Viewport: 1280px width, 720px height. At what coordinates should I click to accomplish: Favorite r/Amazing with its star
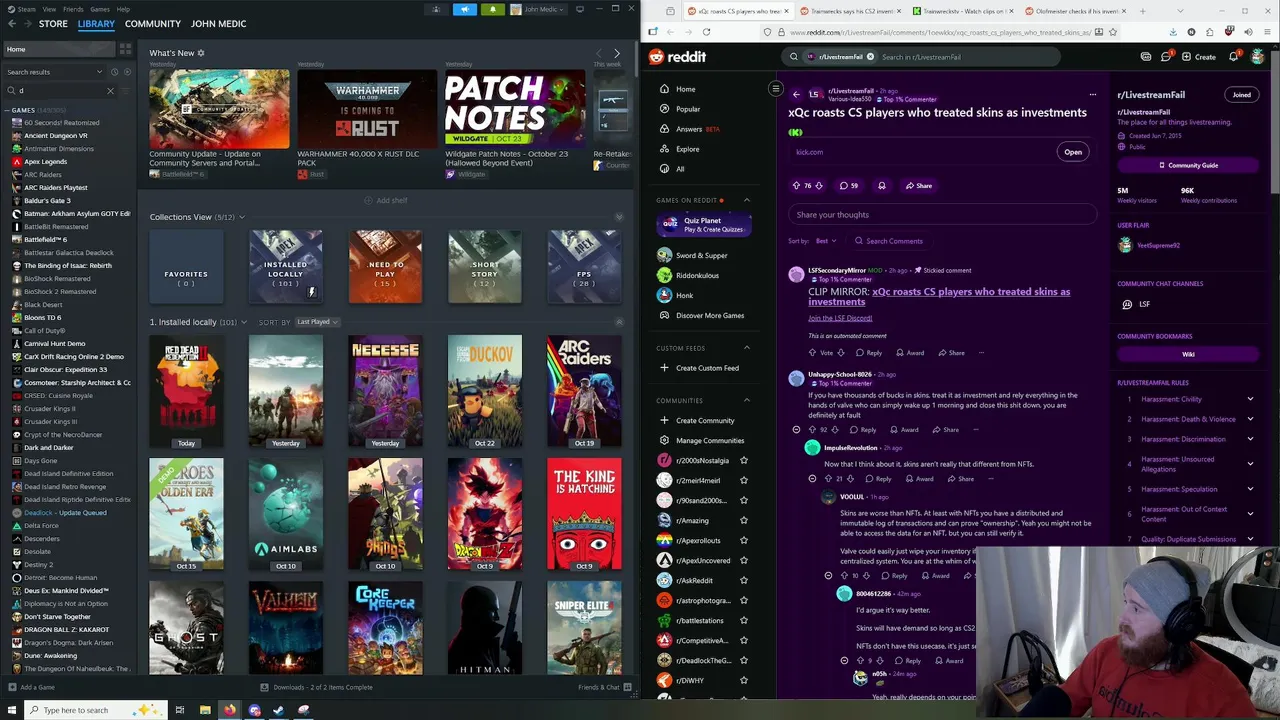click(x=743, y=520)
